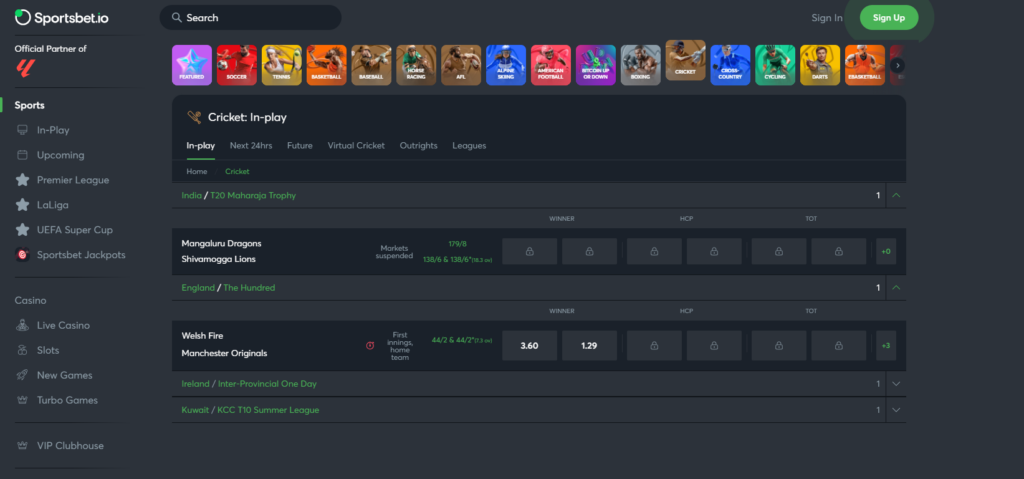Screen dimensions: 1024x479
Task: Click the LaLiga partner logo
Action: (26, 67)
